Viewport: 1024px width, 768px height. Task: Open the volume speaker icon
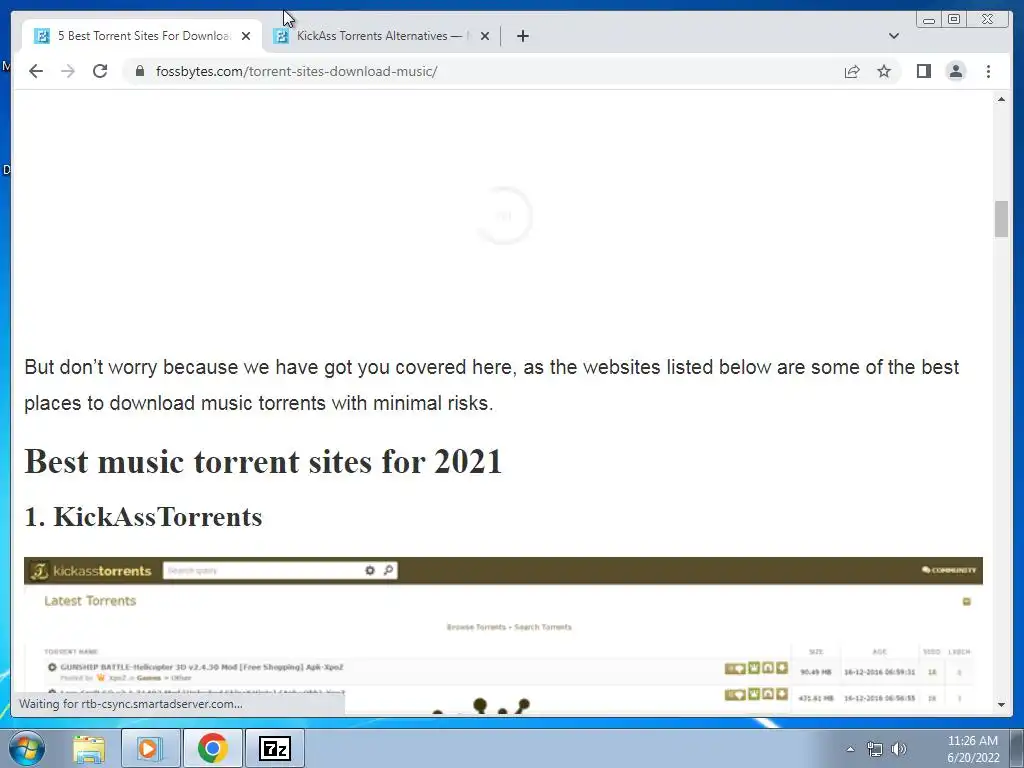coord(899,749)
